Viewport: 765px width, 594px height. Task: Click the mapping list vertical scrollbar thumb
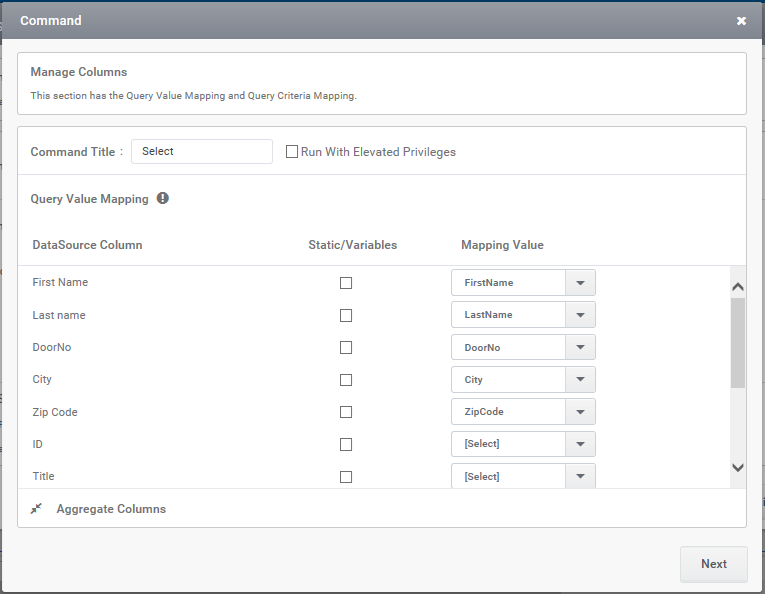738,343
